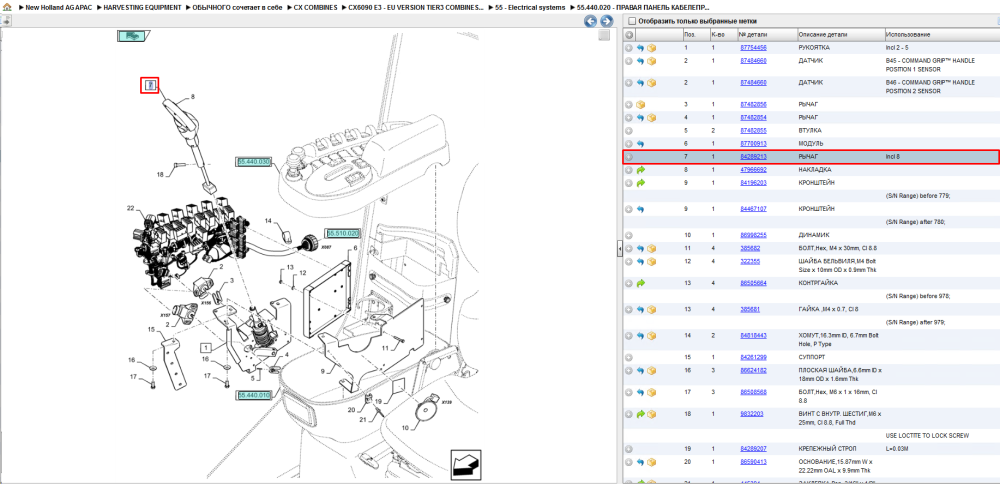
Task: Click the add-all plus icon in table header
Action: [x=629, y=34]
